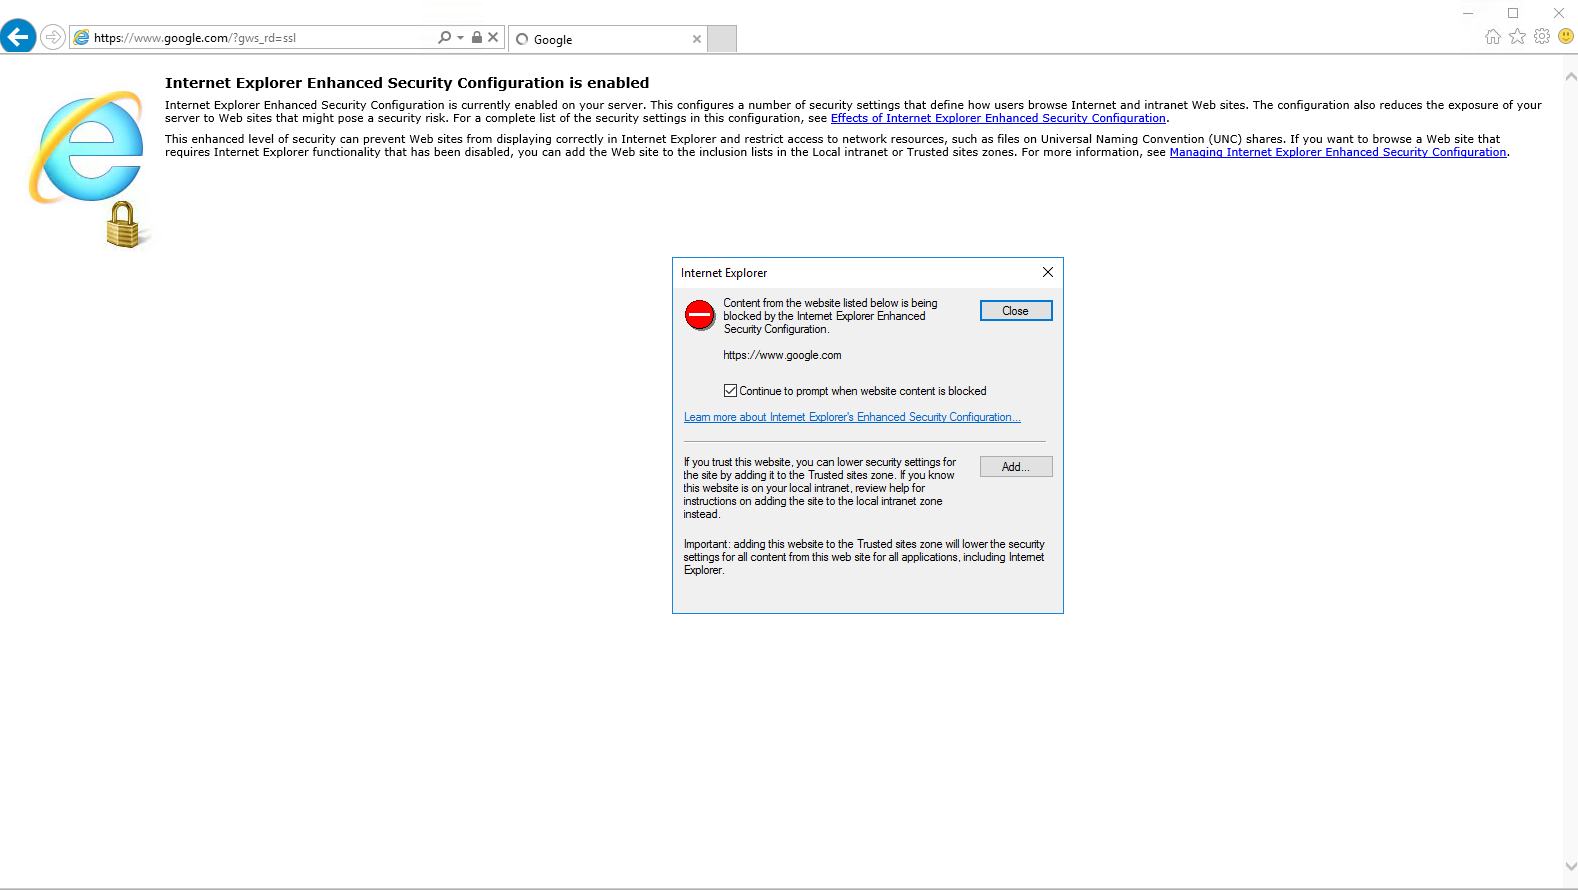Minimize the Internet Explorer window
1578x890 pixels.
[1468, 13]
